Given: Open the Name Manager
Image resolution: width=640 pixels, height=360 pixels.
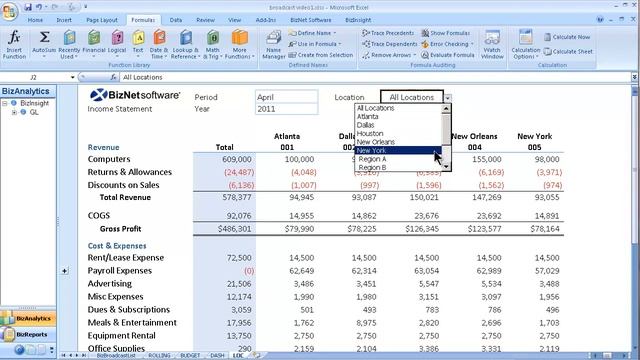Looking at the screenshot, I should [x=273, y=45].
